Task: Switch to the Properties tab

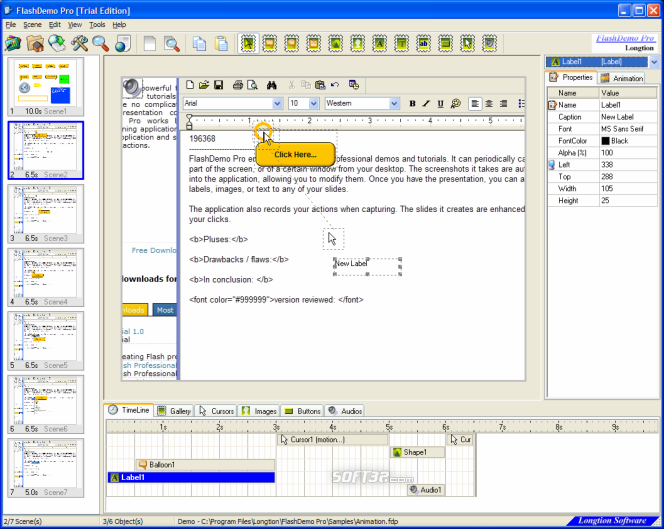Action: (x=571, y=77)
